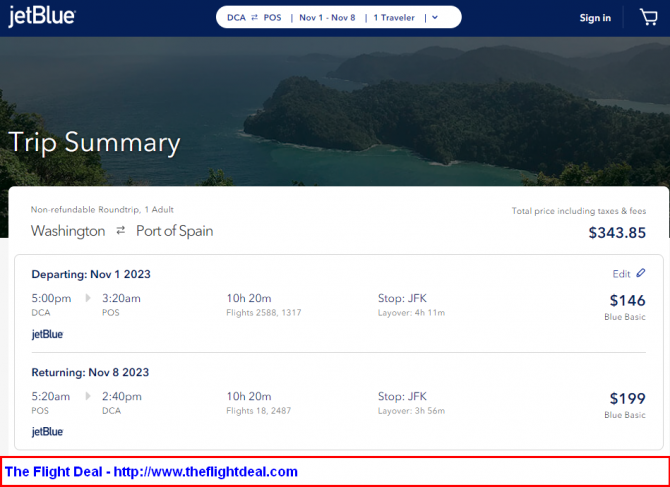
Task: Click Total price including taxes & fees
Action: pos(579,211)
